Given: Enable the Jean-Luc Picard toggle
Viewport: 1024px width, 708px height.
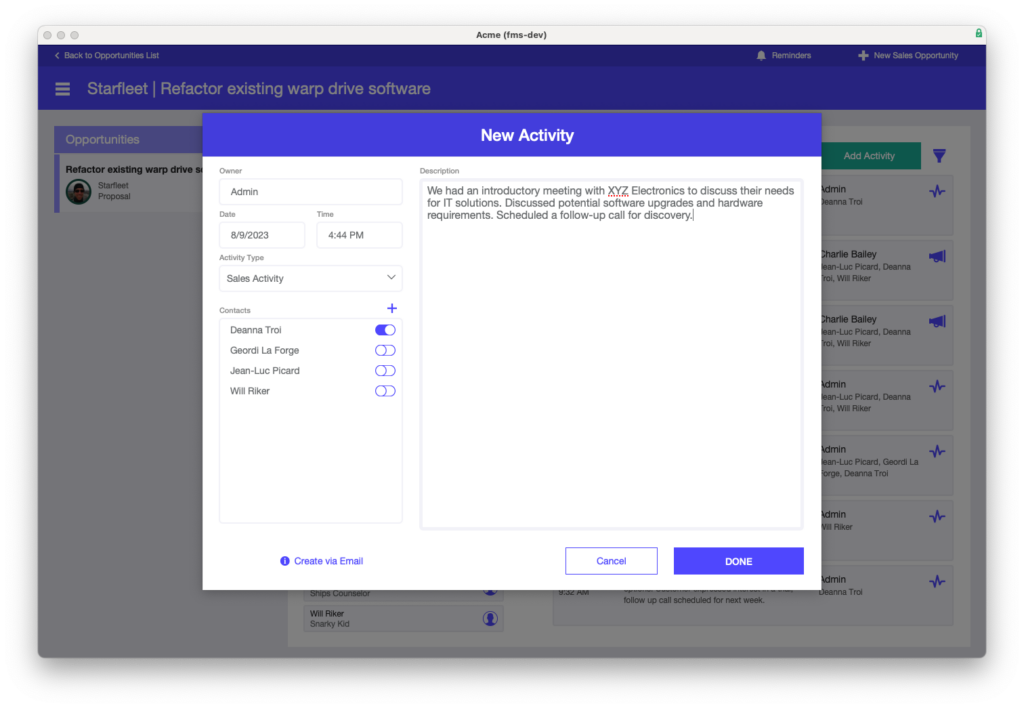Looking at the screenshot, I should coord(385,371).
